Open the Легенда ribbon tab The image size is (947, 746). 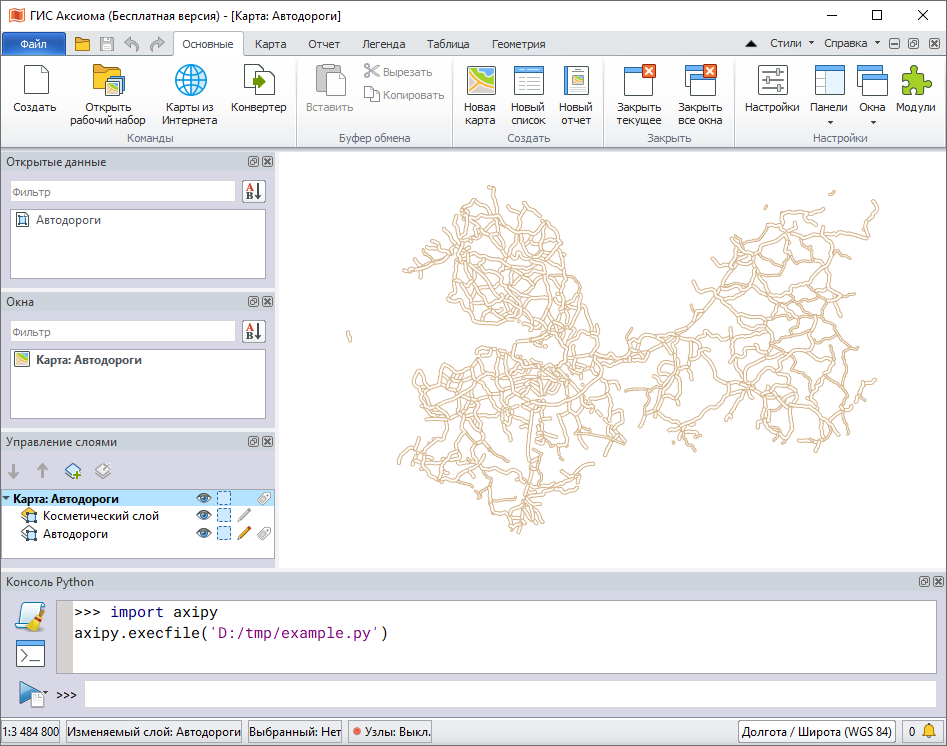pos(383,44)
